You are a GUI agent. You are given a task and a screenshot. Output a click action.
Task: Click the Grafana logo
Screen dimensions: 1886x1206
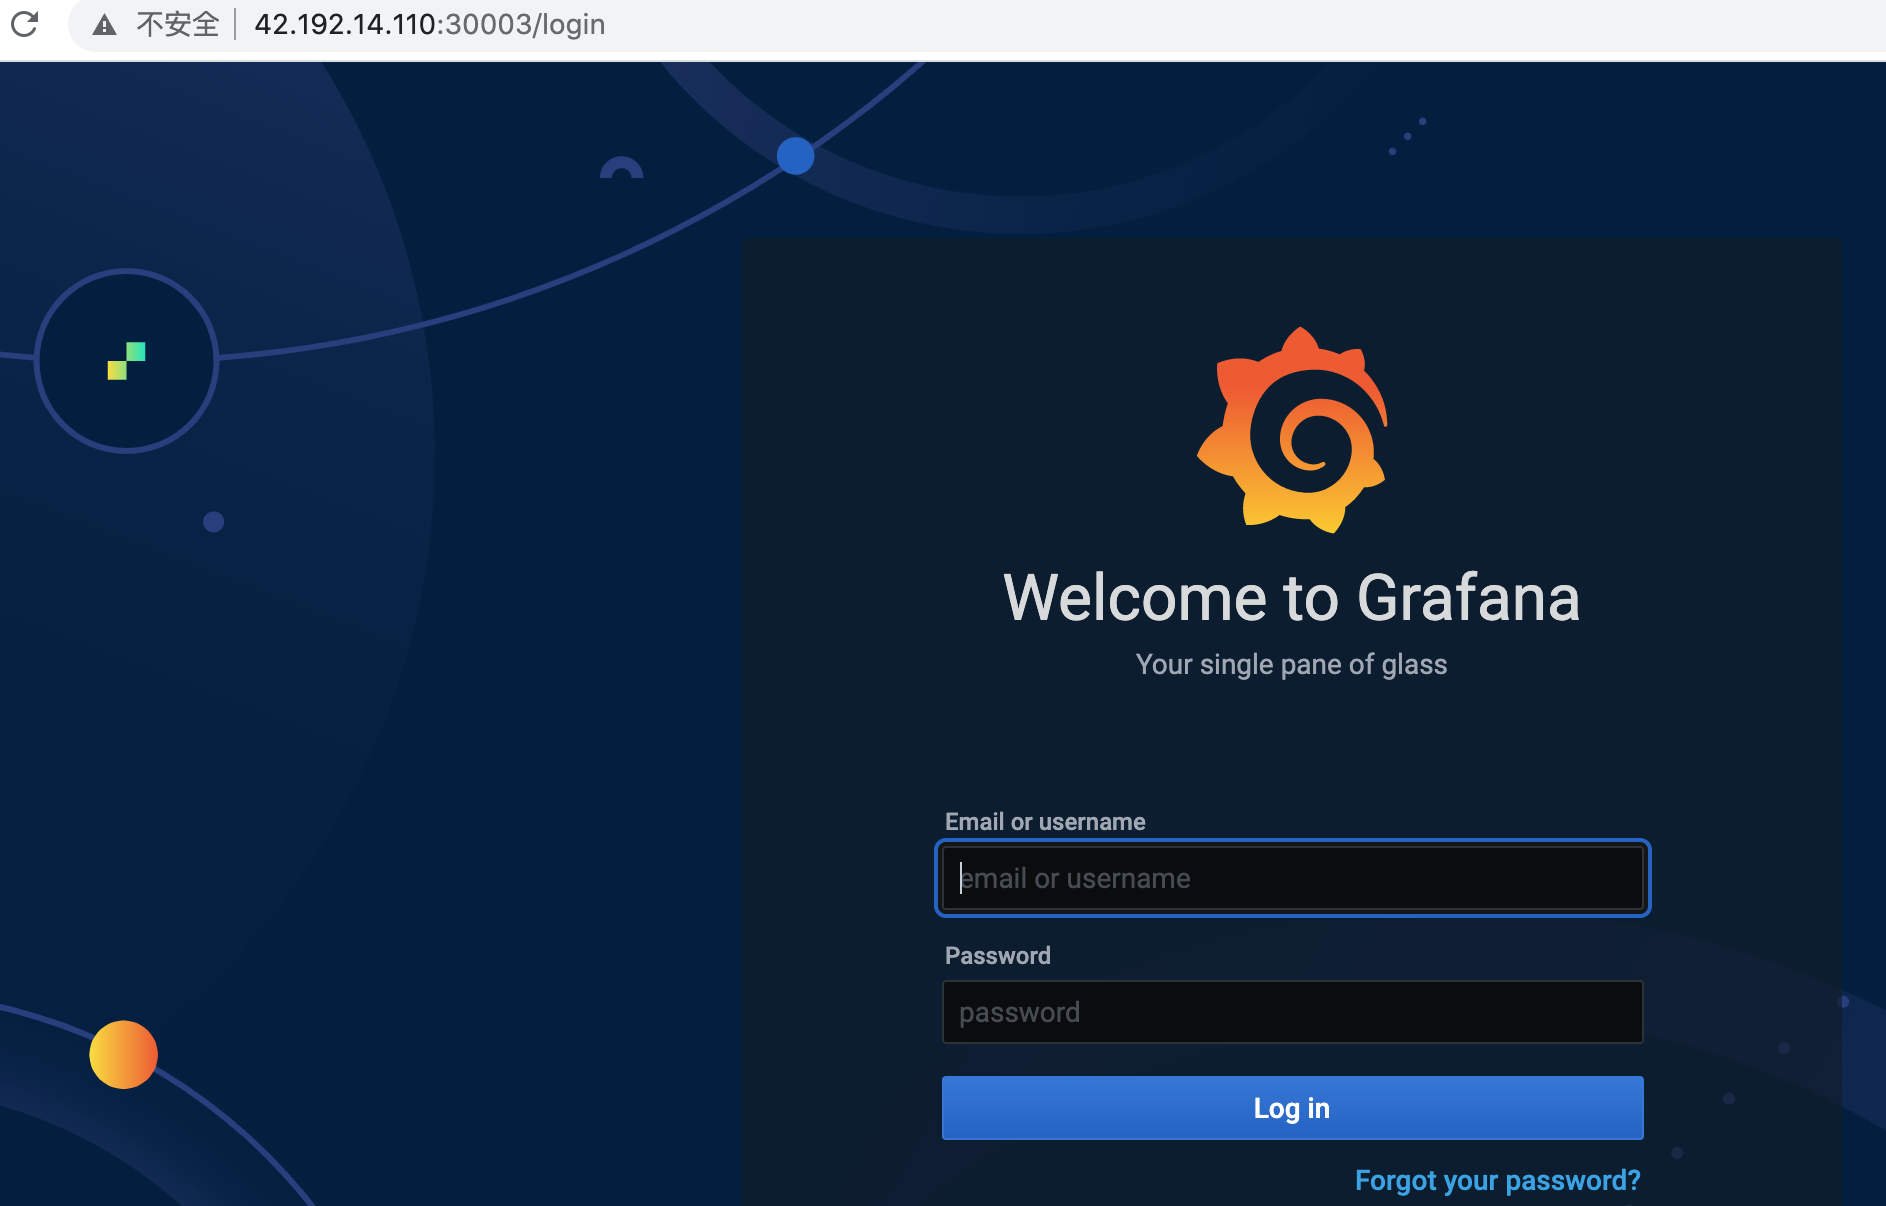coord(1292,430)
